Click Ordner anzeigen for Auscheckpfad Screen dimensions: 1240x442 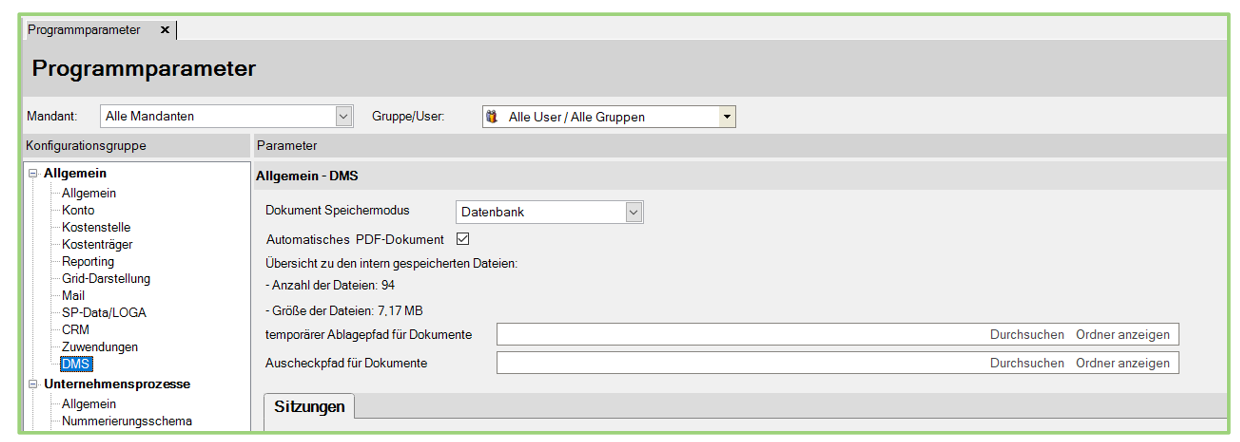click(x=1122, y=363)
